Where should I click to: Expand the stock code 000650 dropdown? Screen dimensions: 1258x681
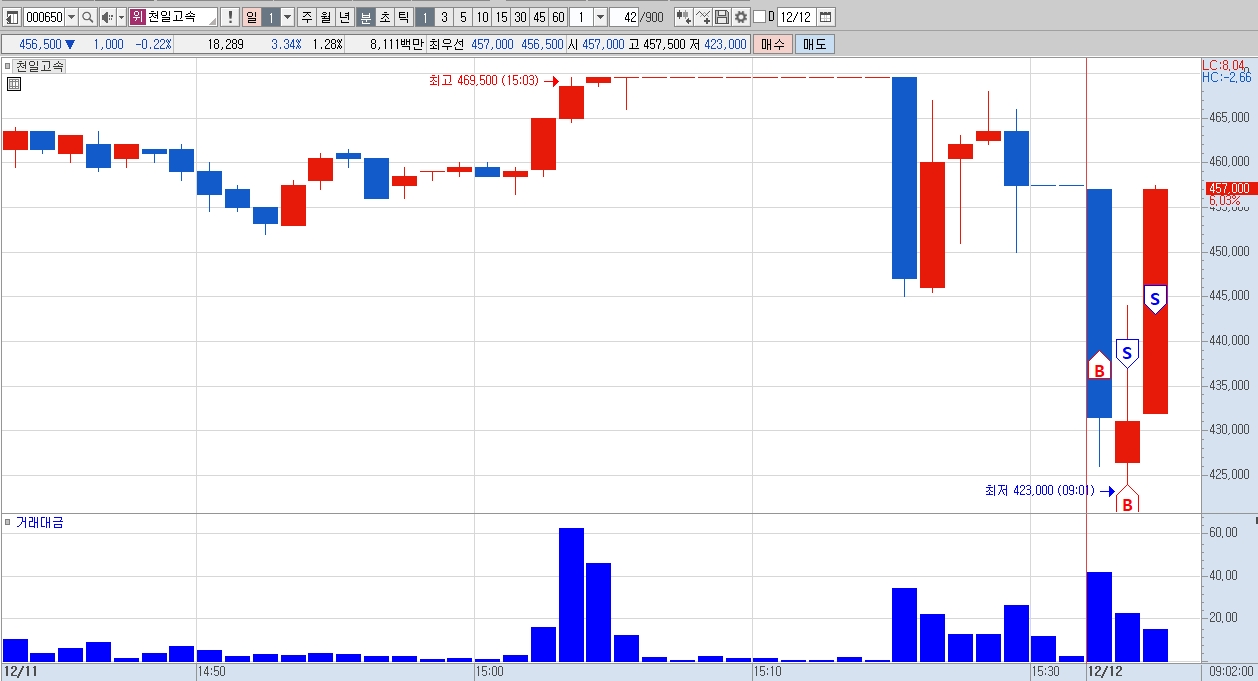[x=71, y=17]
